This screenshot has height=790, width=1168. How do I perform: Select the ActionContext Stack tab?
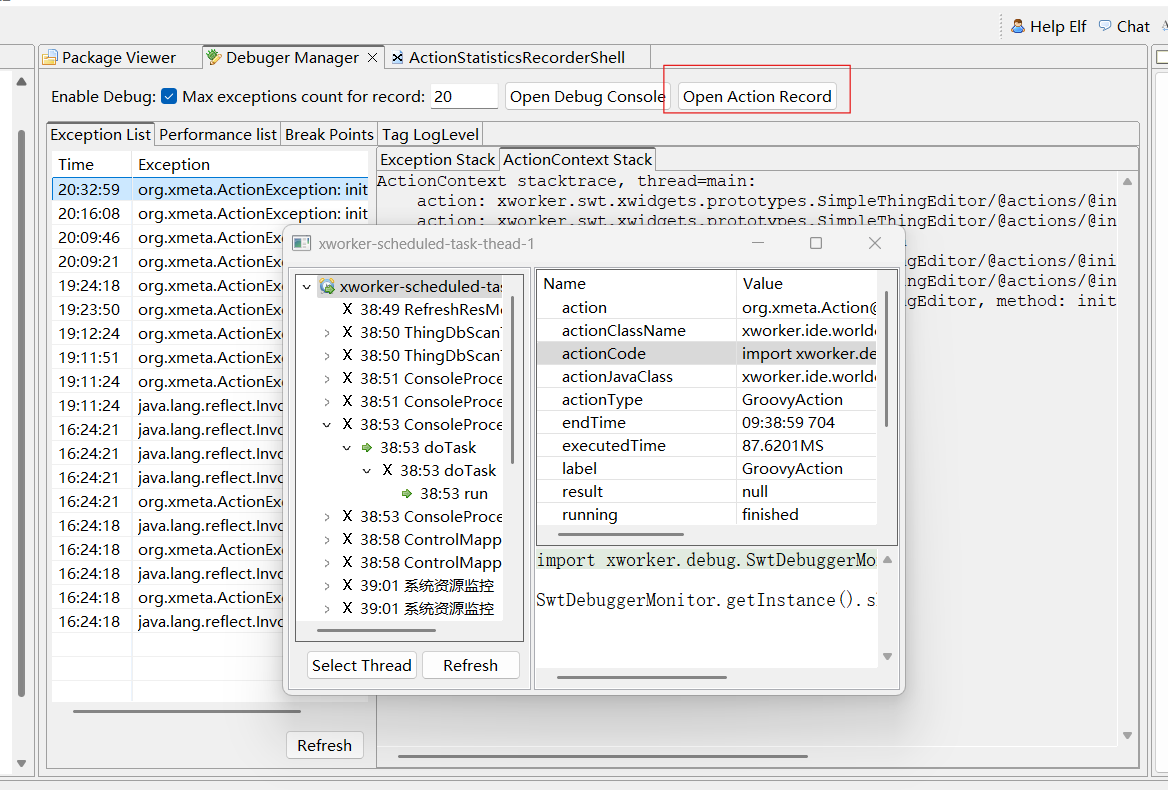coord(577,159)
